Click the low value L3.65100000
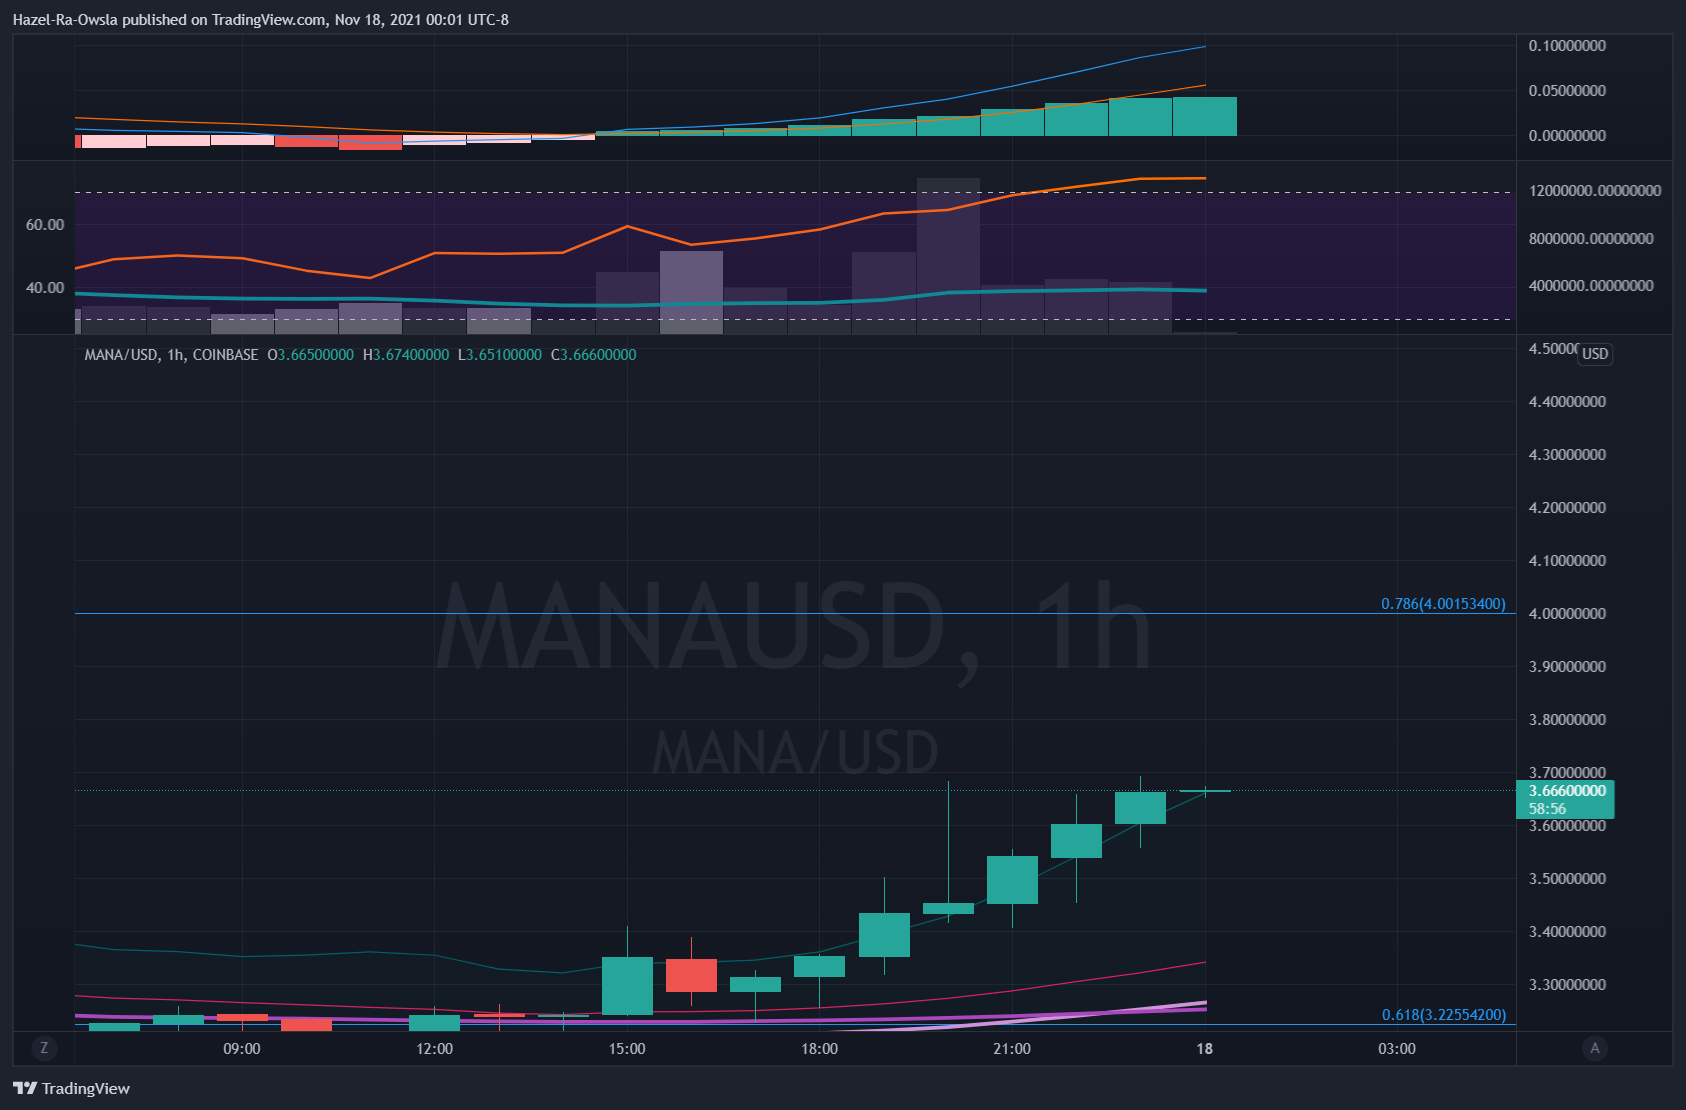The width and height of the screenshot is (1686, 1110). point(499,354)
